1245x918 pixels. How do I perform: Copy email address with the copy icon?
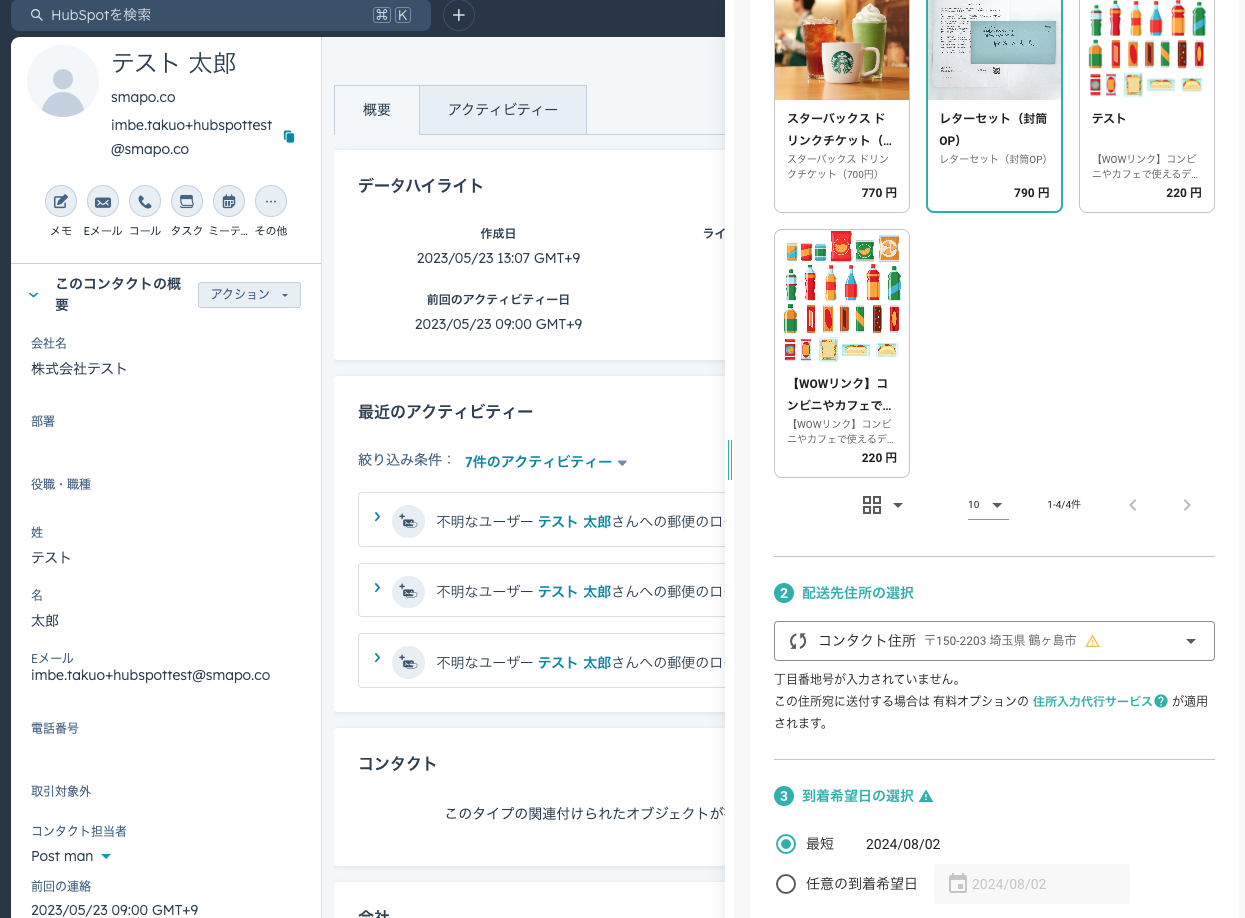tap(289, 136)
